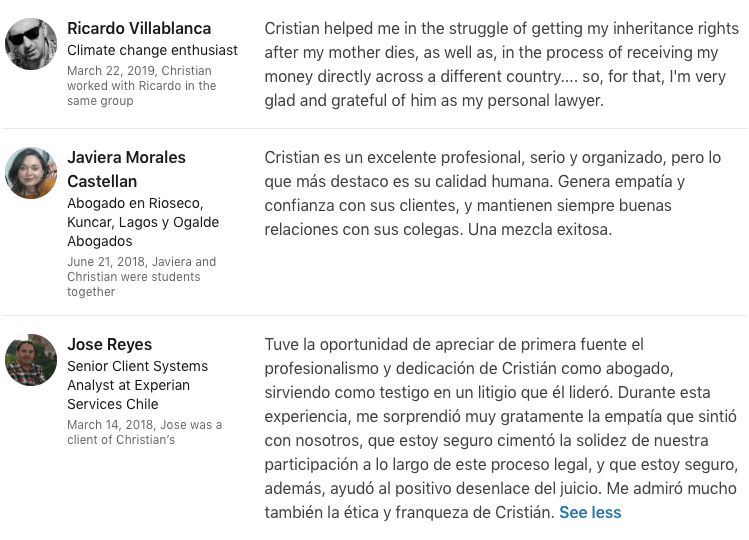Open the Jose Reyes name link

click(x=109, y=344)
